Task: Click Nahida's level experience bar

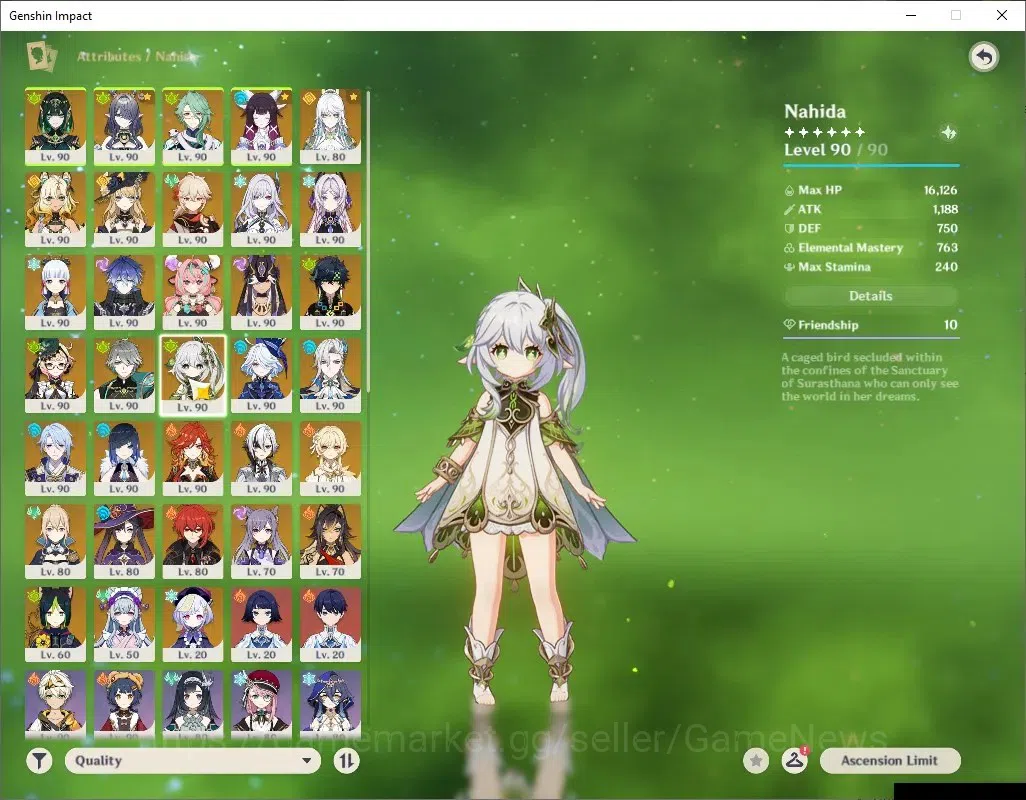Action: (x=871, y=165)
